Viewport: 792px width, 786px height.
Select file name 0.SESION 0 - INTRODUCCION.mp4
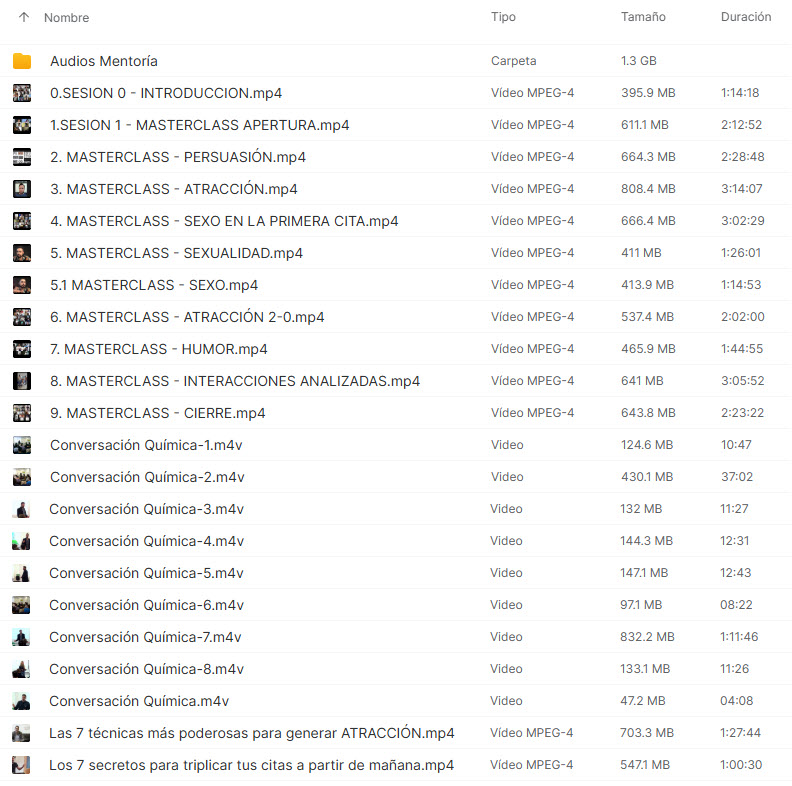pos(166,93)
